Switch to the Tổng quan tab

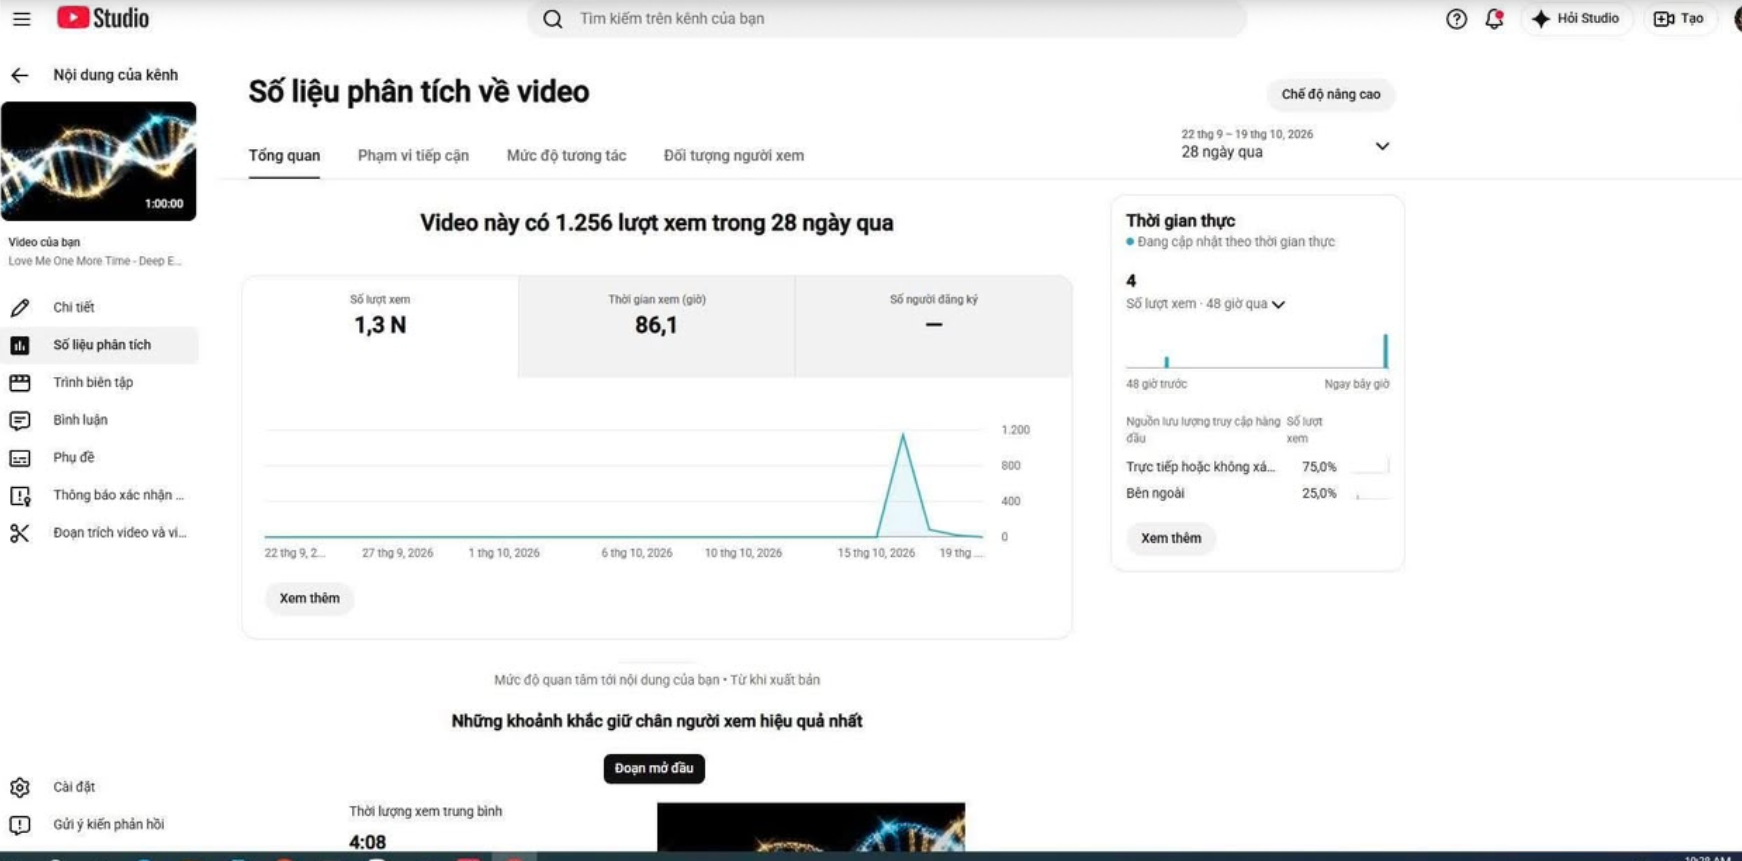pos(284,156)
